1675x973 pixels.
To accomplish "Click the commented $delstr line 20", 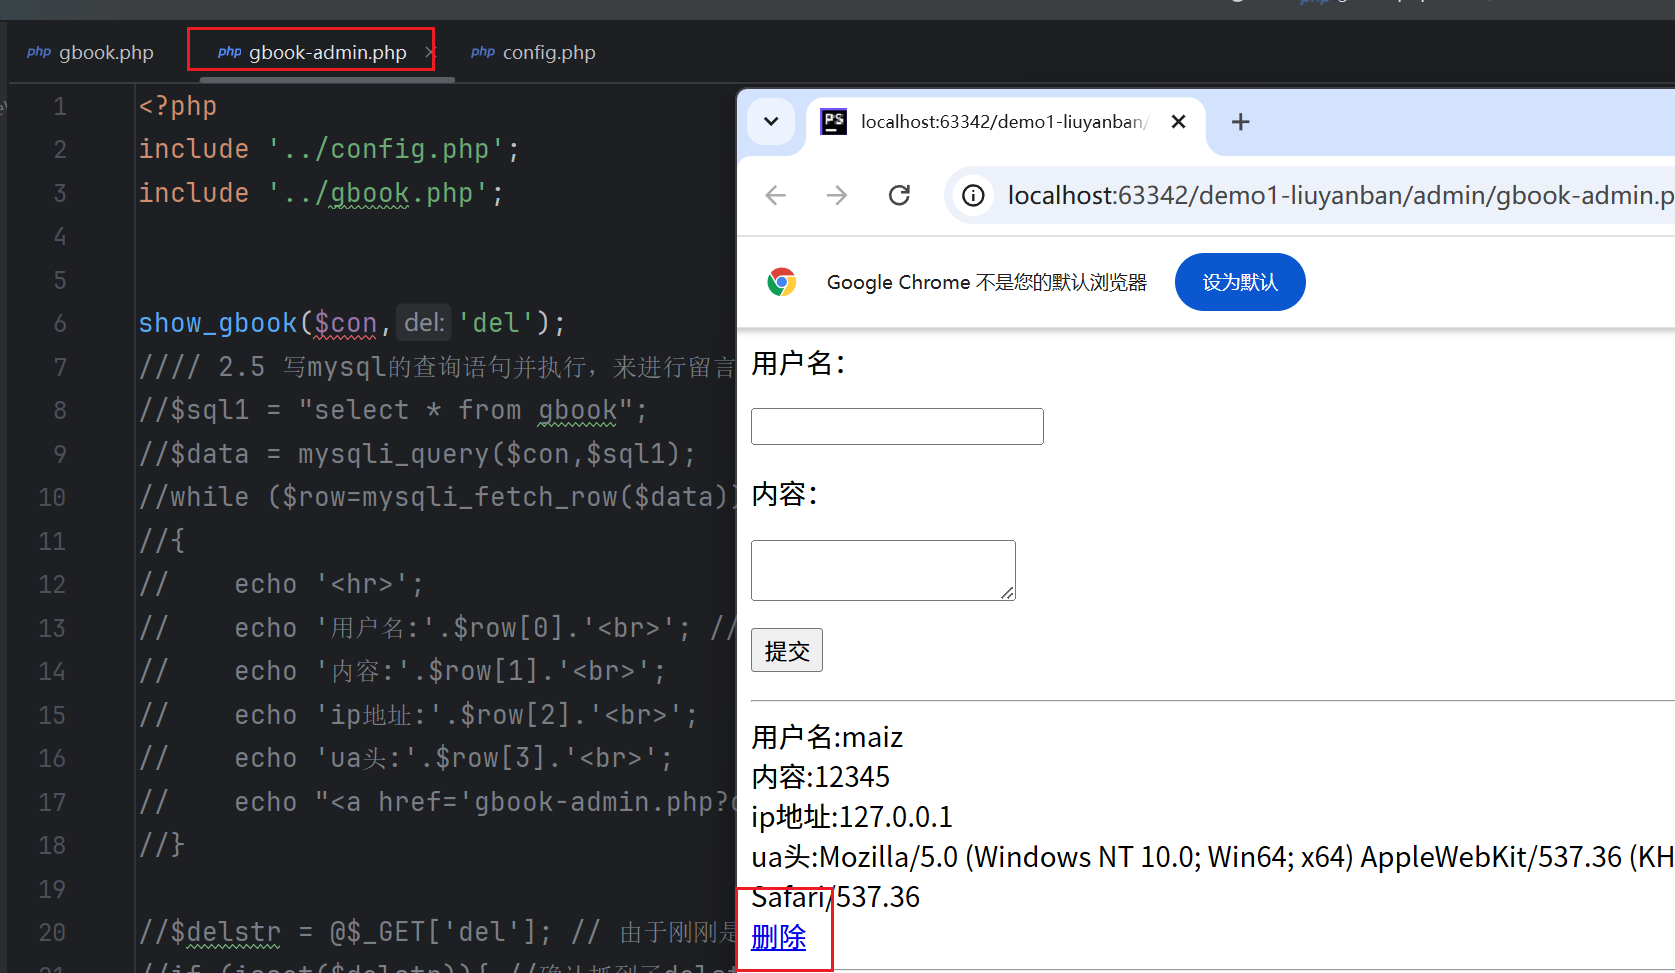I will [437, 932].
